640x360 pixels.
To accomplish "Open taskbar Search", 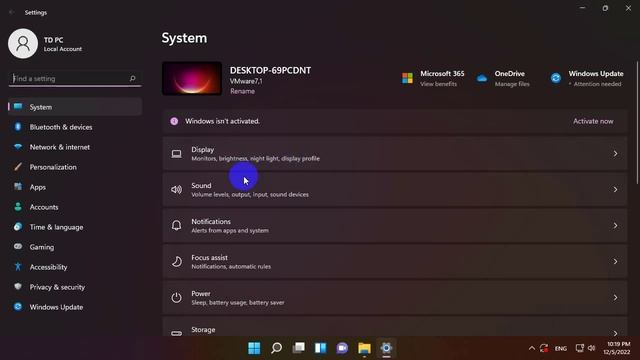I will [276, 348].
